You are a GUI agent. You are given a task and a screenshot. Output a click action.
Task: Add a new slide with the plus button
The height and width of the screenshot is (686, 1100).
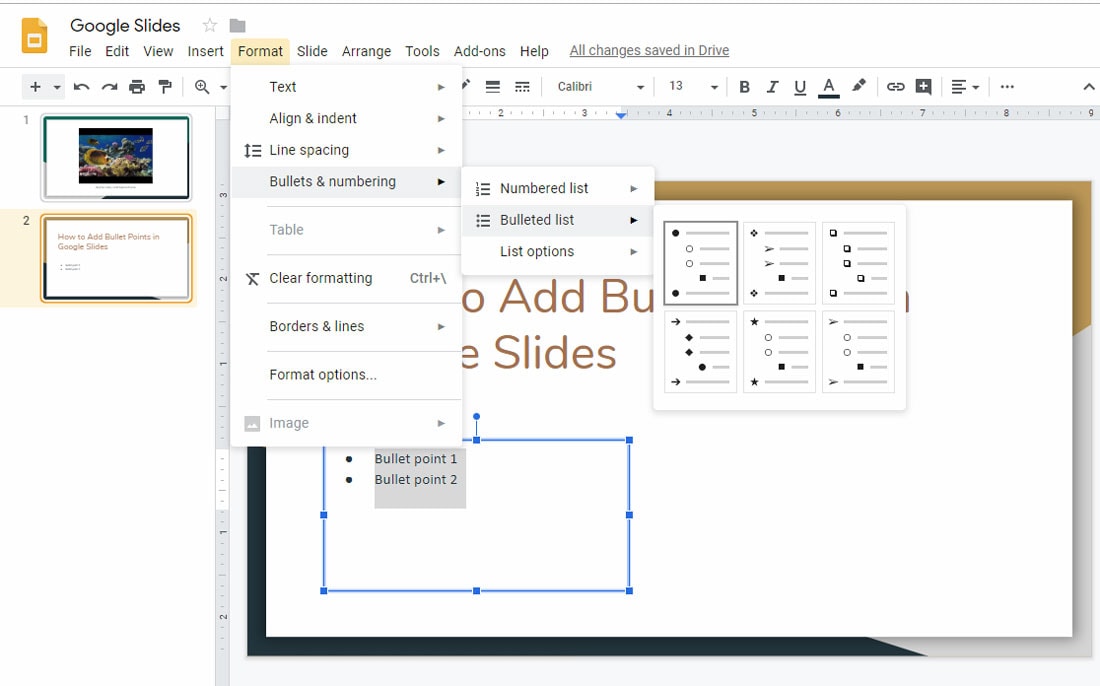coord(35,87)
